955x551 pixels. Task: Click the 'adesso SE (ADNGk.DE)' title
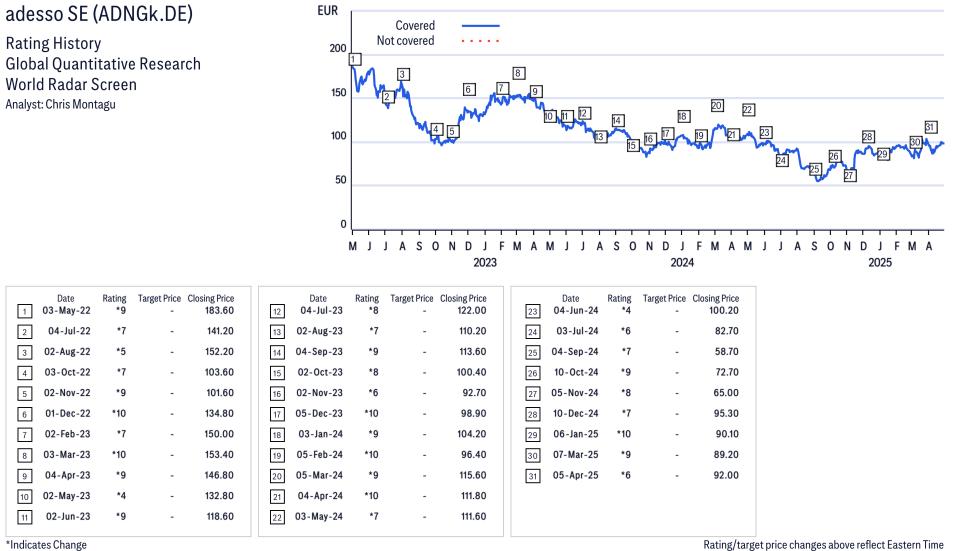tap(99, 13)
